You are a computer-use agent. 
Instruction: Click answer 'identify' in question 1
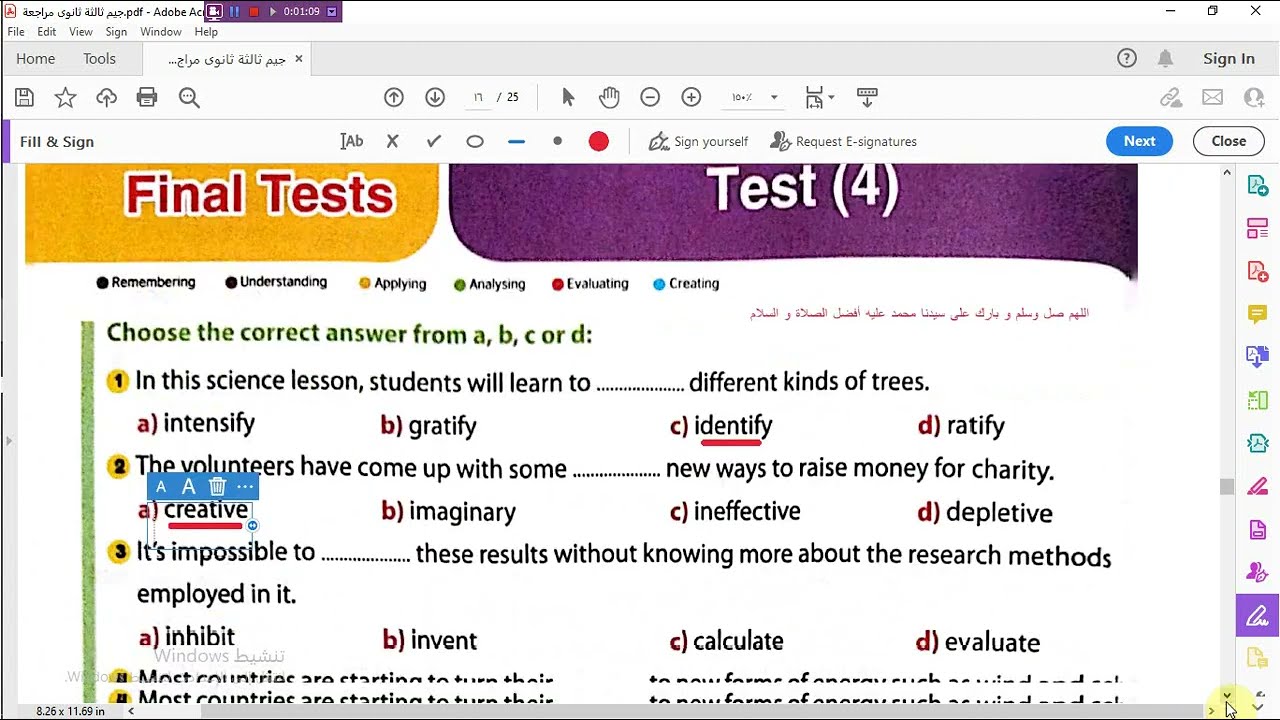click(x=733, y=426)
